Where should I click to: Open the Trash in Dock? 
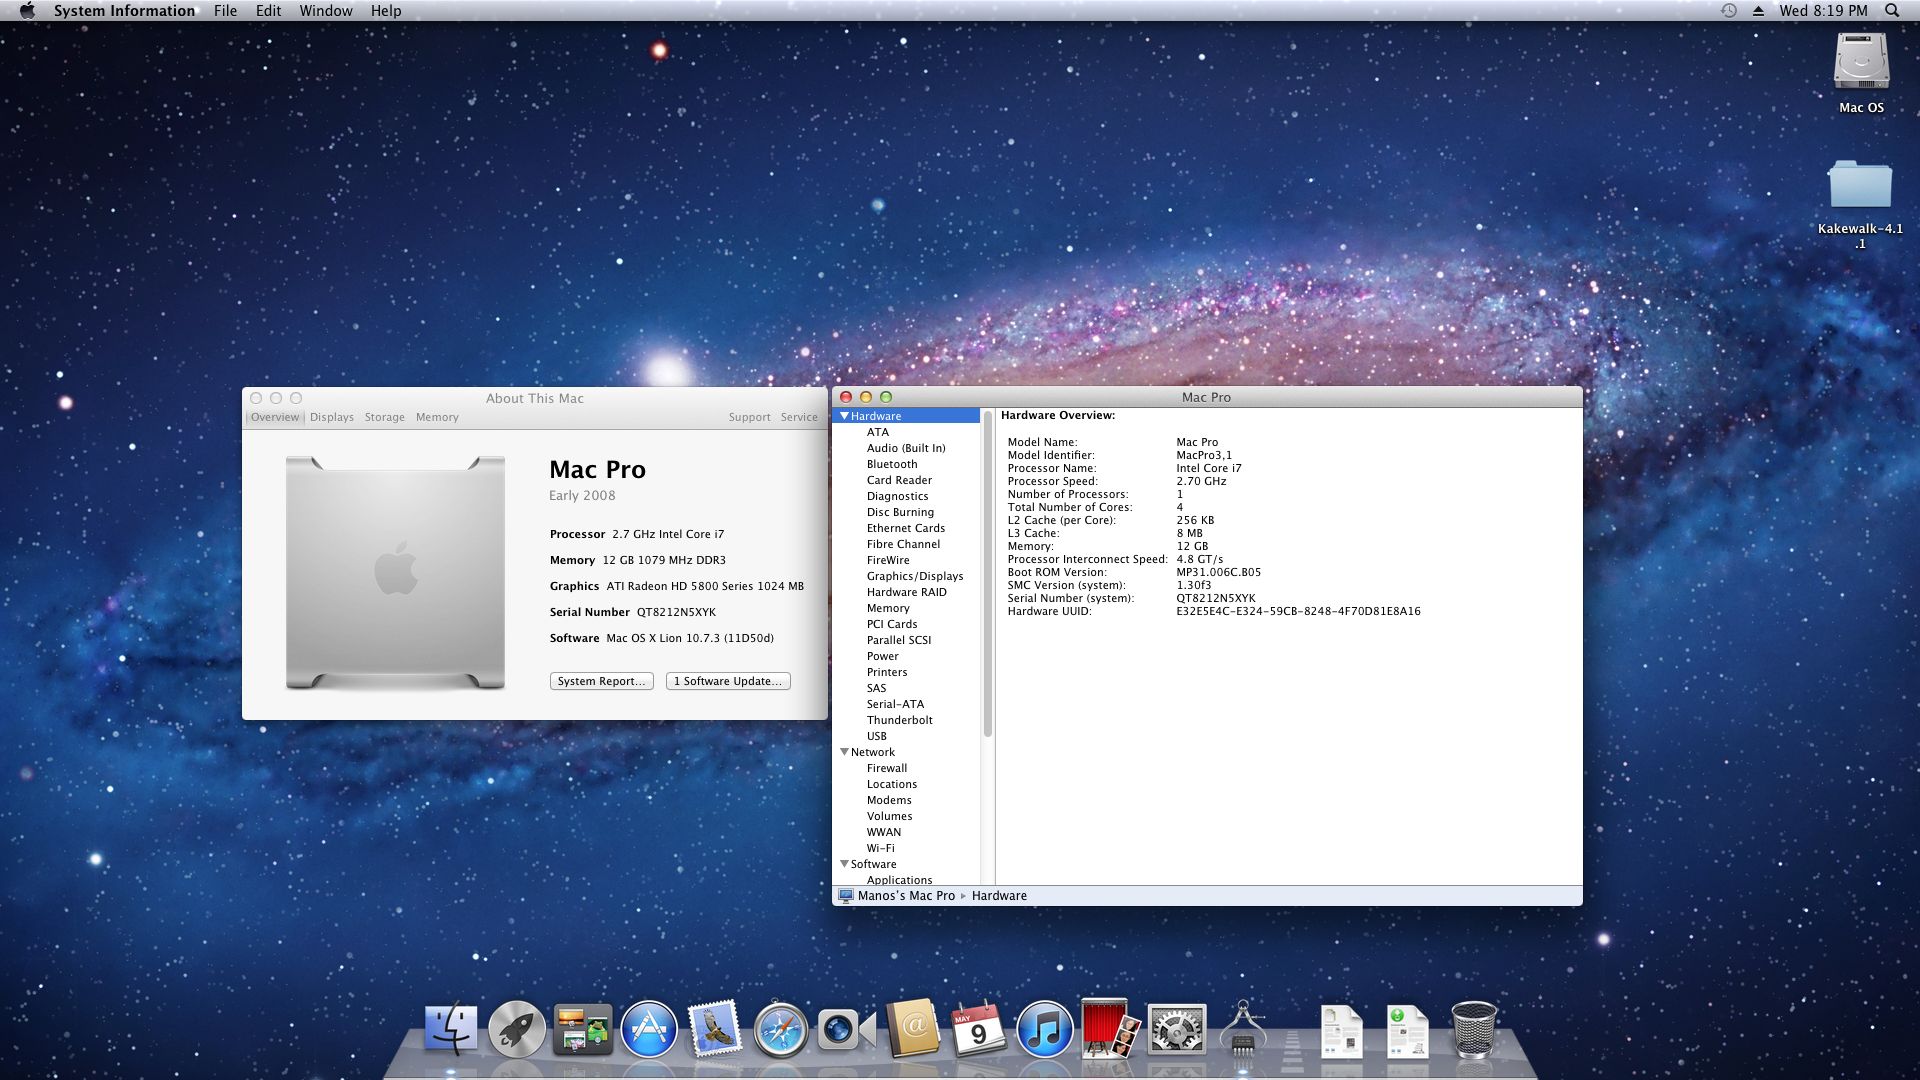pyautogui.click(x=1473, y=1029)
